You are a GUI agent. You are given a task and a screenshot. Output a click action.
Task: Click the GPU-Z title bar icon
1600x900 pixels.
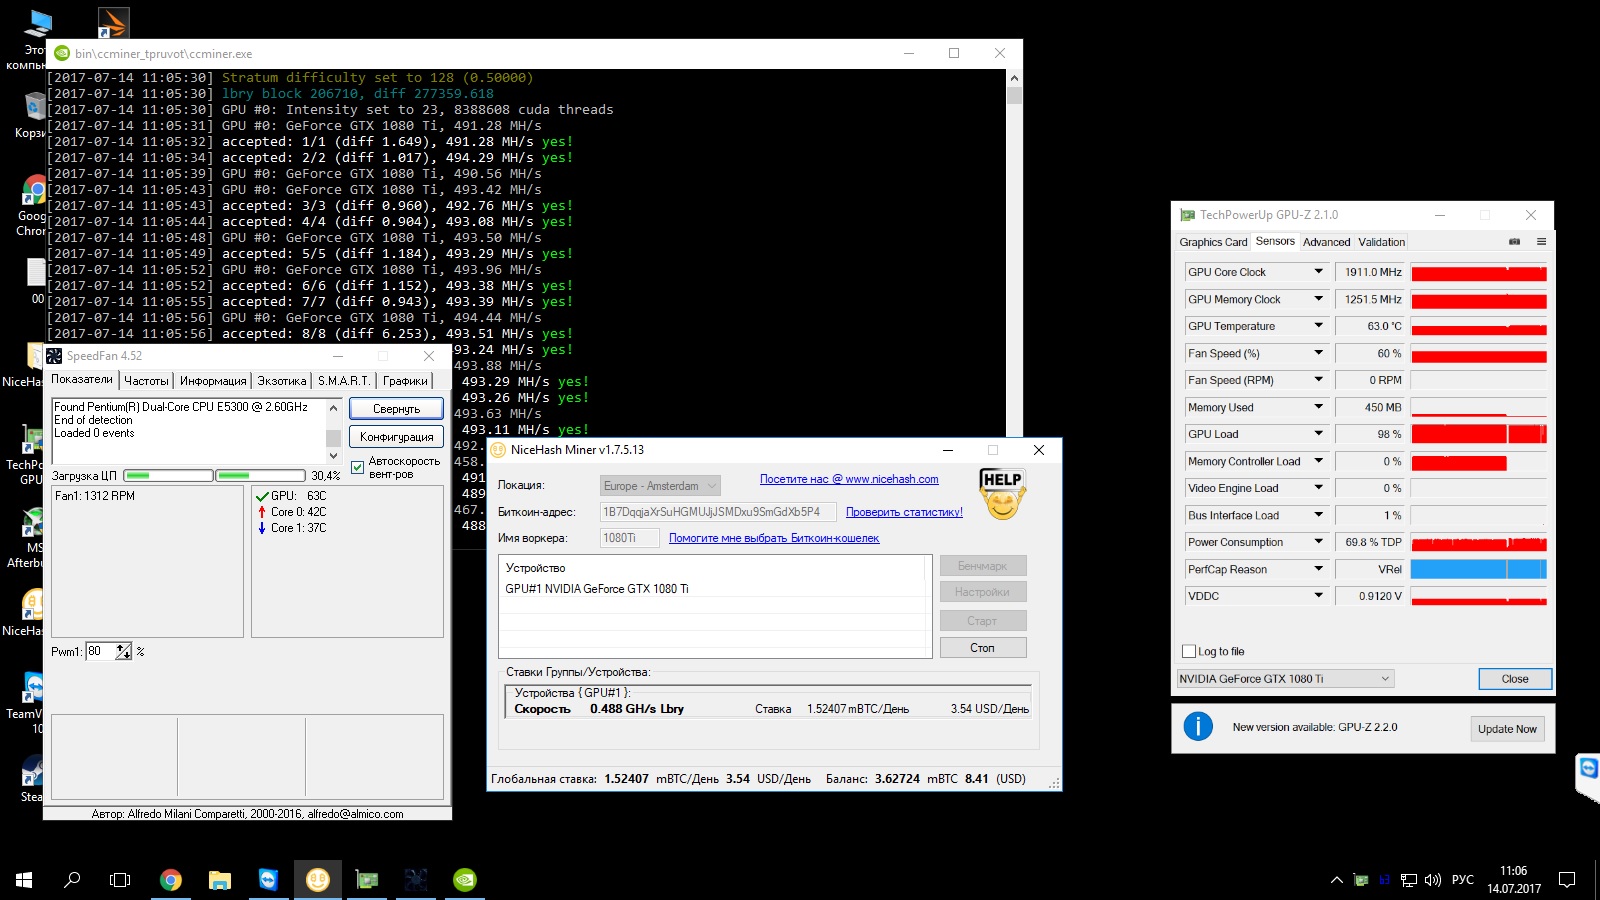click(1188, 215)
